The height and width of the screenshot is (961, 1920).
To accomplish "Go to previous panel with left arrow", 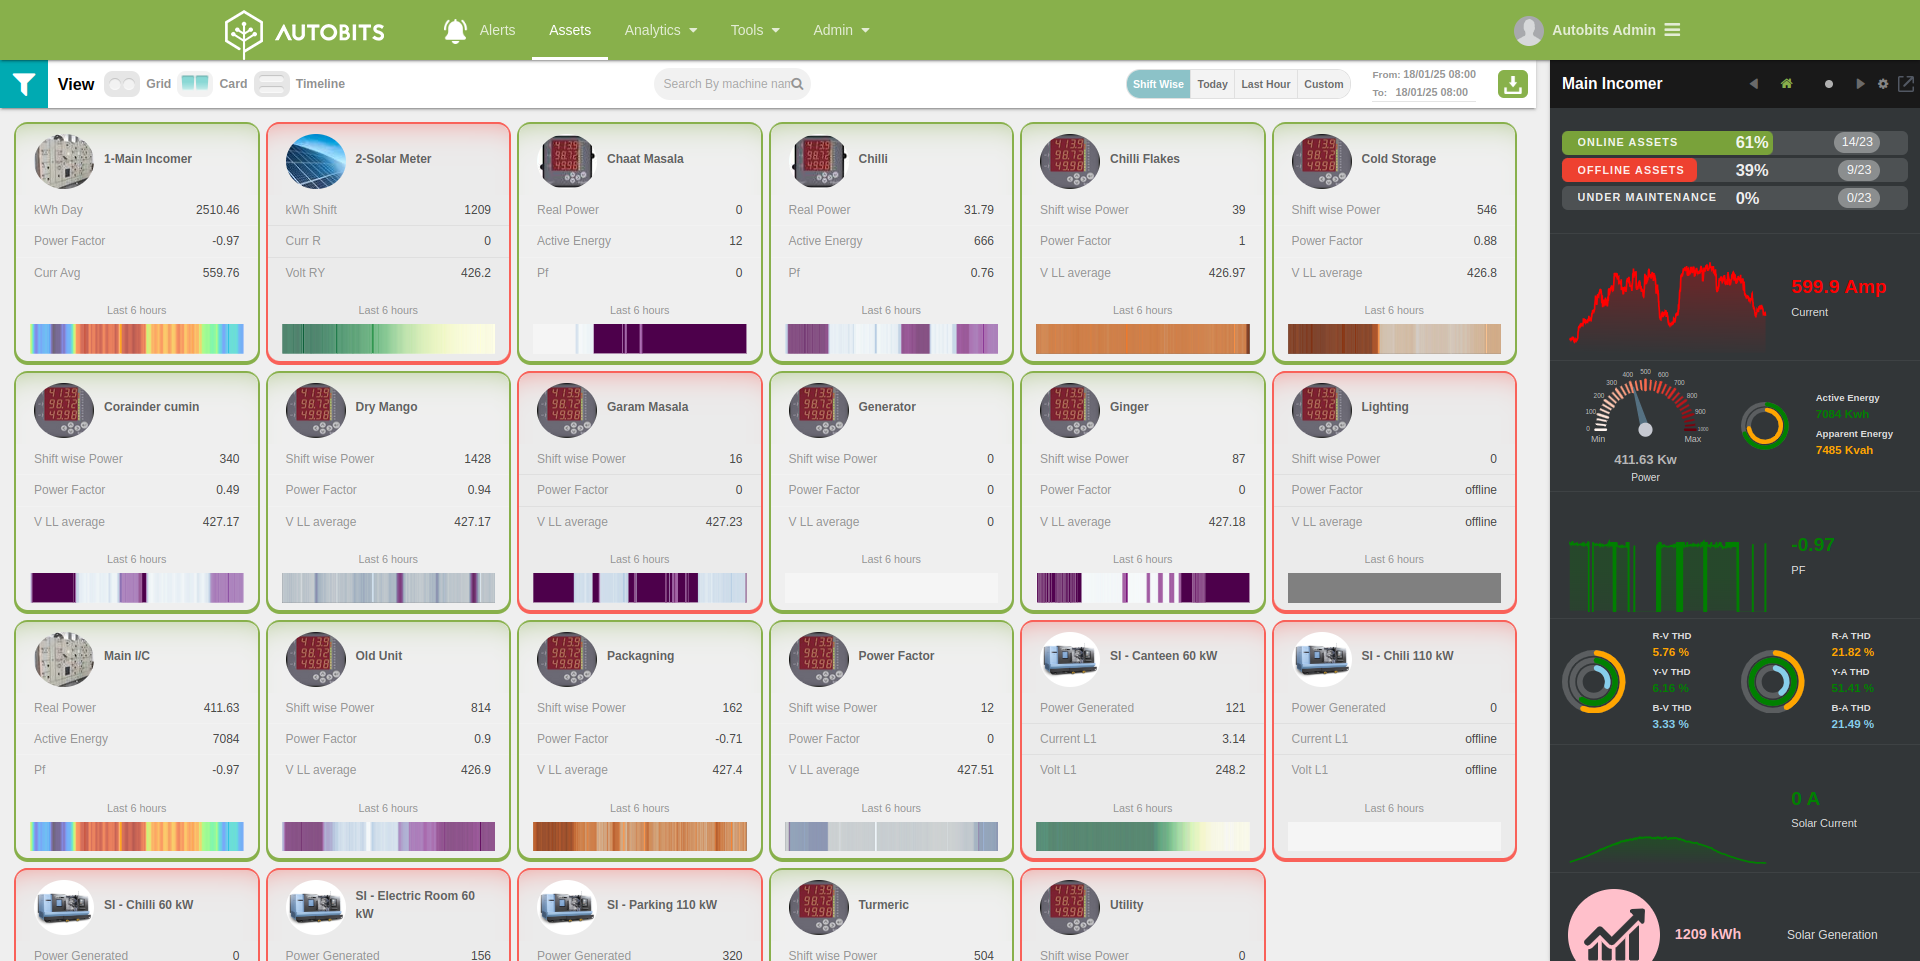I will point(1753,84).
